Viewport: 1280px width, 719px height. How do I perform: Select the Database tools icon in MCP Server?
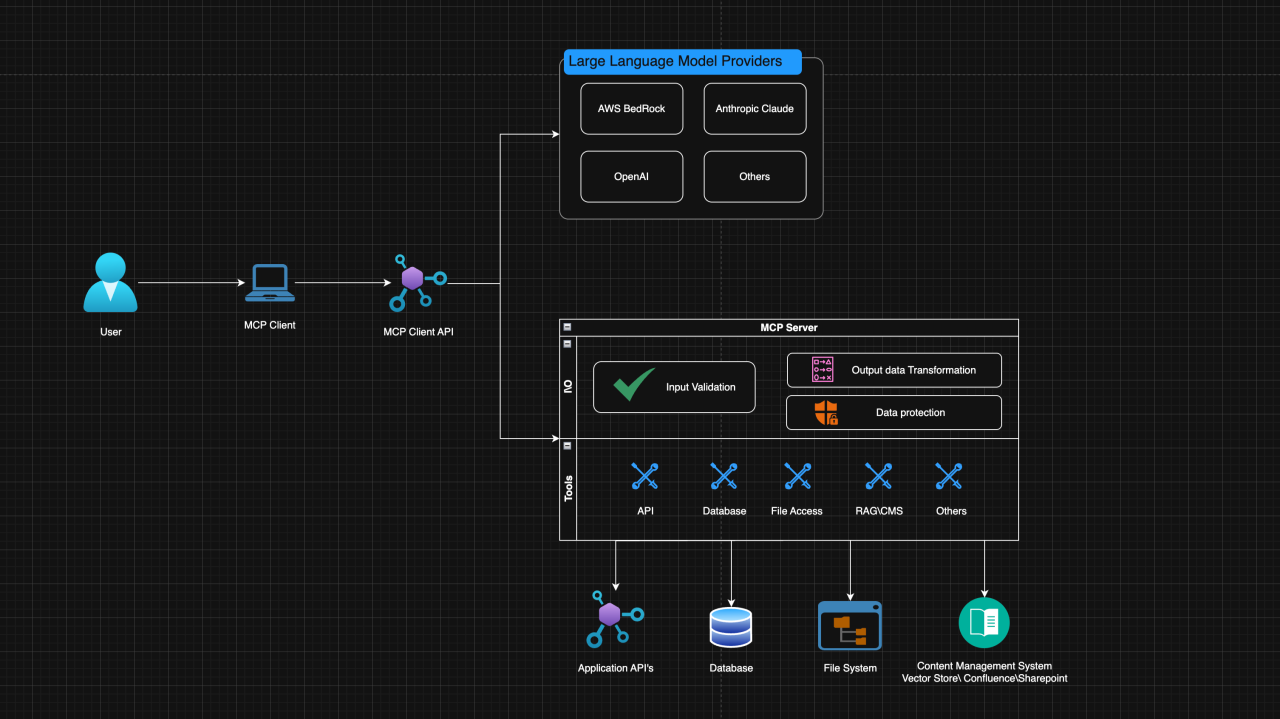(724, 476)
